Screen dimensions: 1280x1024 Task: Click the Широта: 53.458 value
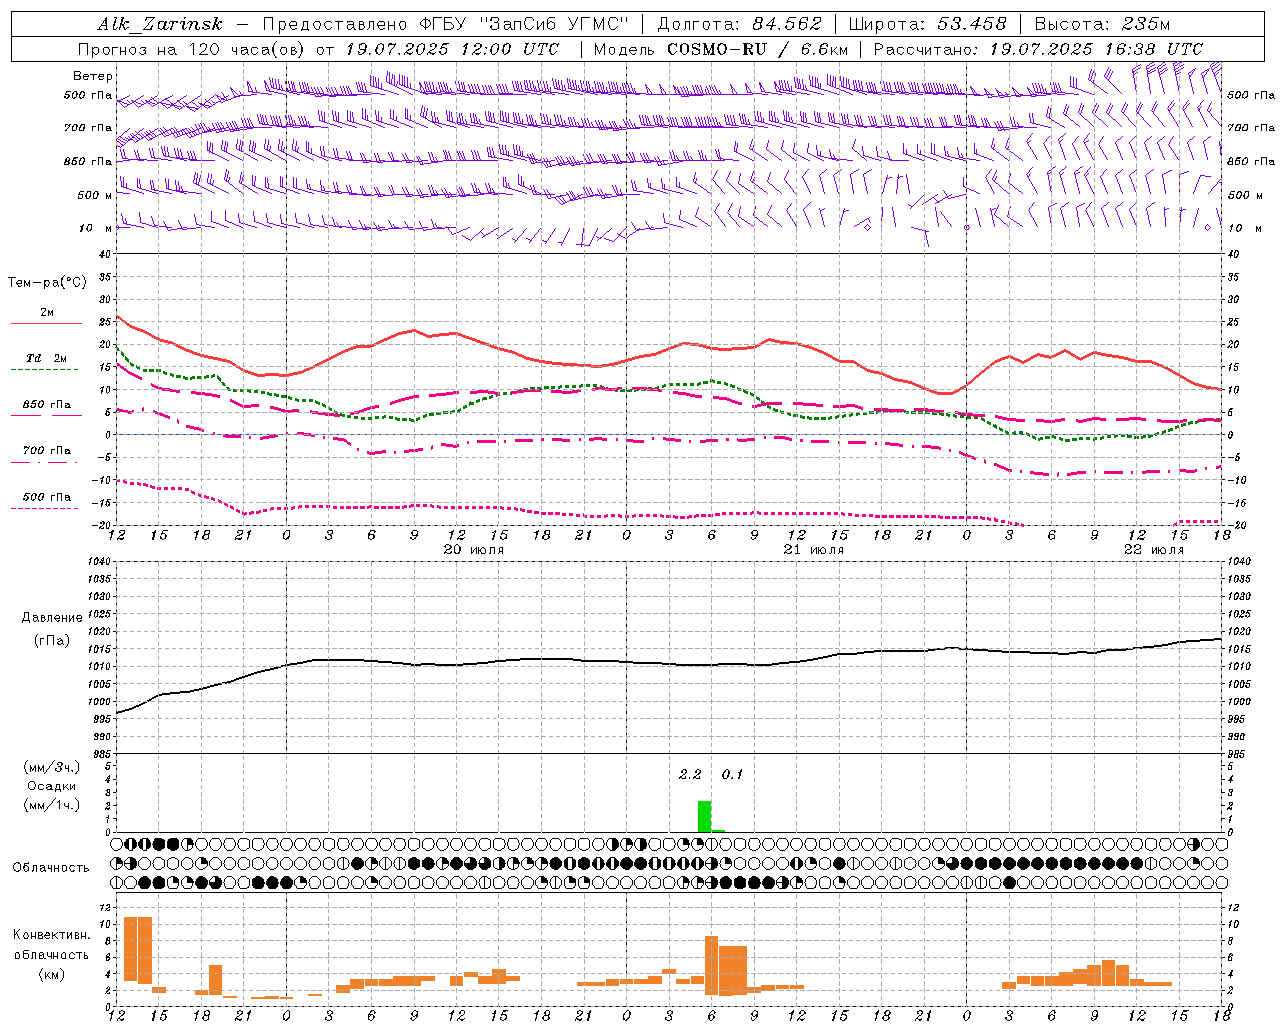coord(927,24)
